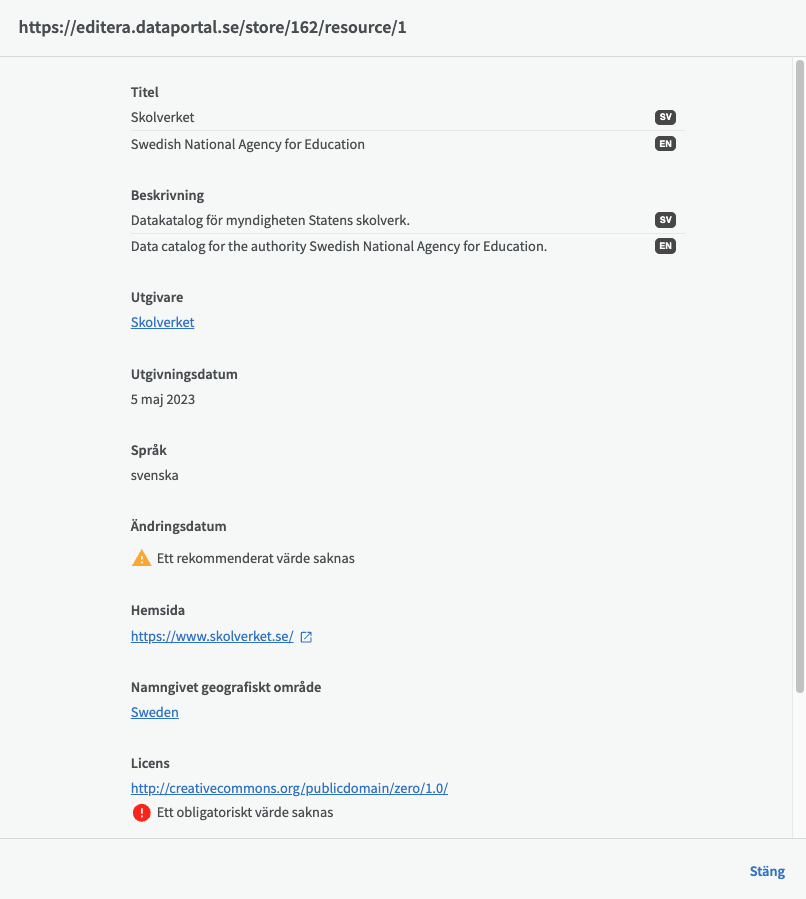Click the EN badge beside Data catalog description
The height and width of the screenshot is (899, 806).
click(665, 246)
